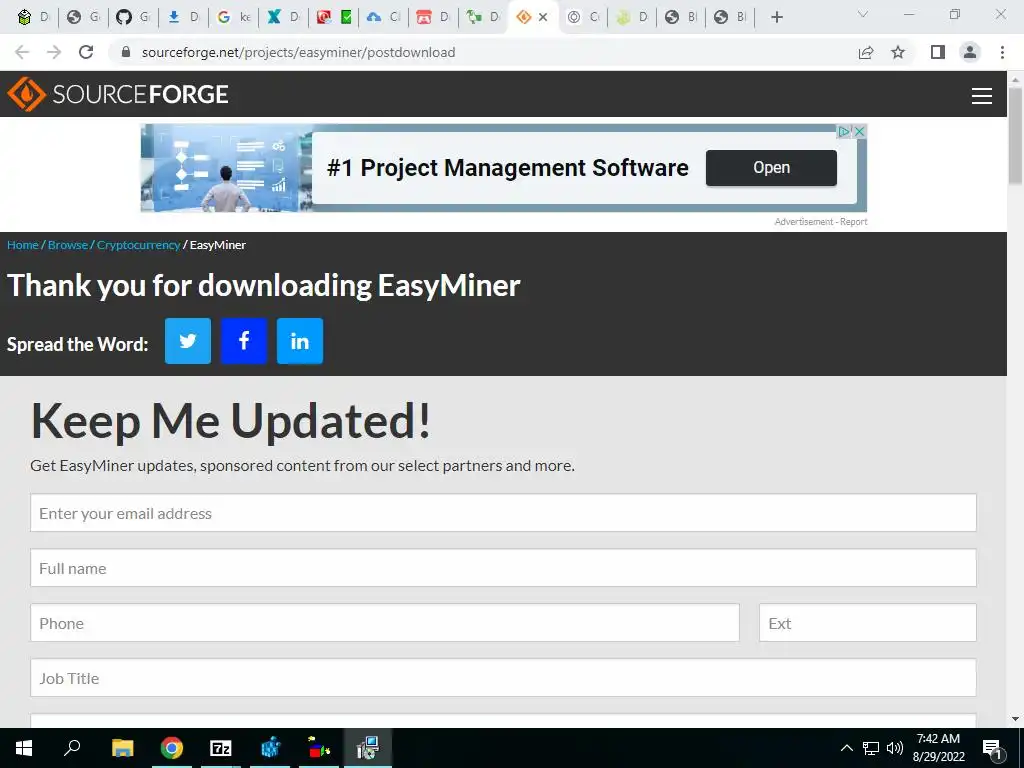1024x768 pixels.
Task: Click the EasyMiner breadcrumb text
Action: pos(218,245)
